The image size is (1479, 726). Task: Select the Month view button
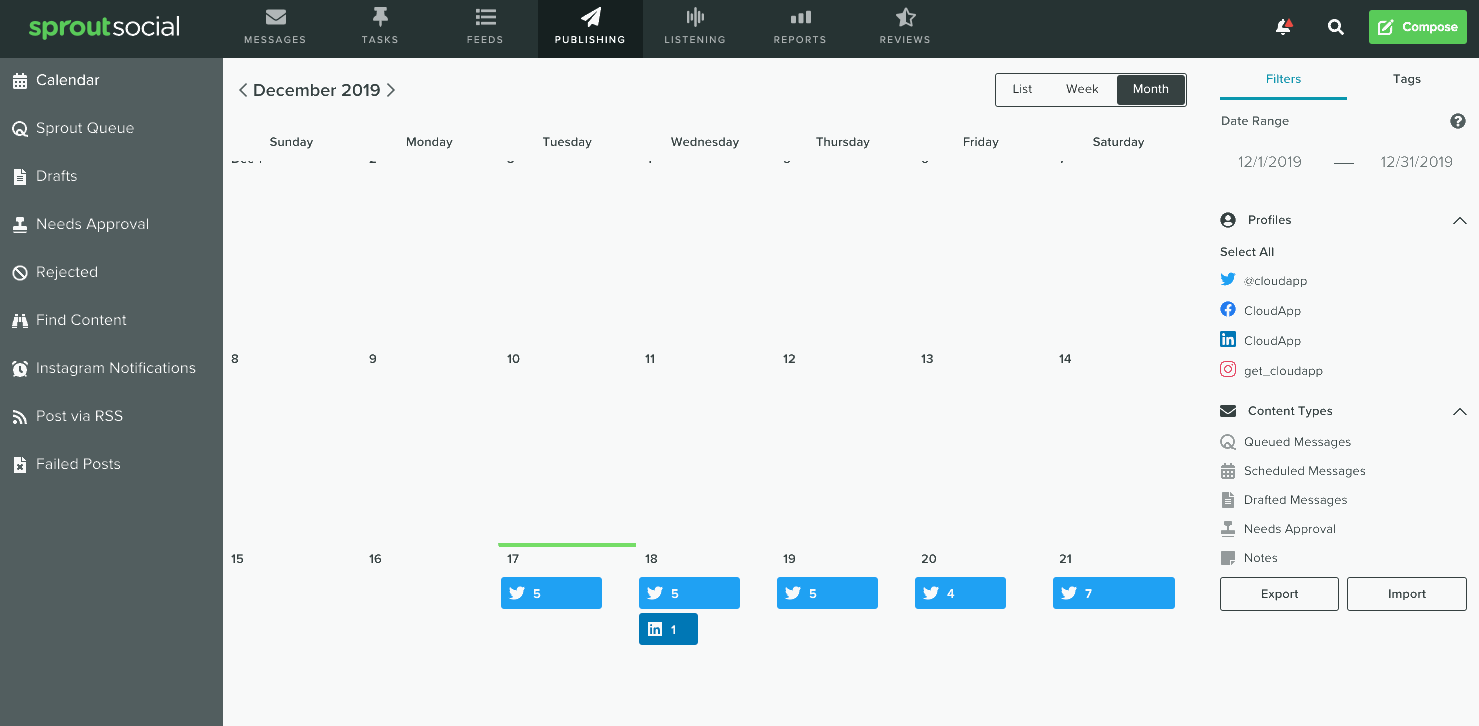pos(1151,89)
